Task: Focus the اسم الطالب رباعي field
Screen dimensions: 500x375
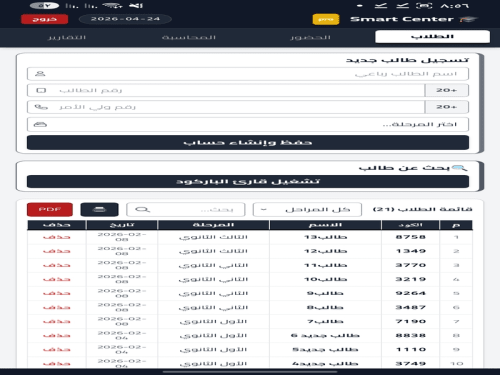Action: click(248, 74)
